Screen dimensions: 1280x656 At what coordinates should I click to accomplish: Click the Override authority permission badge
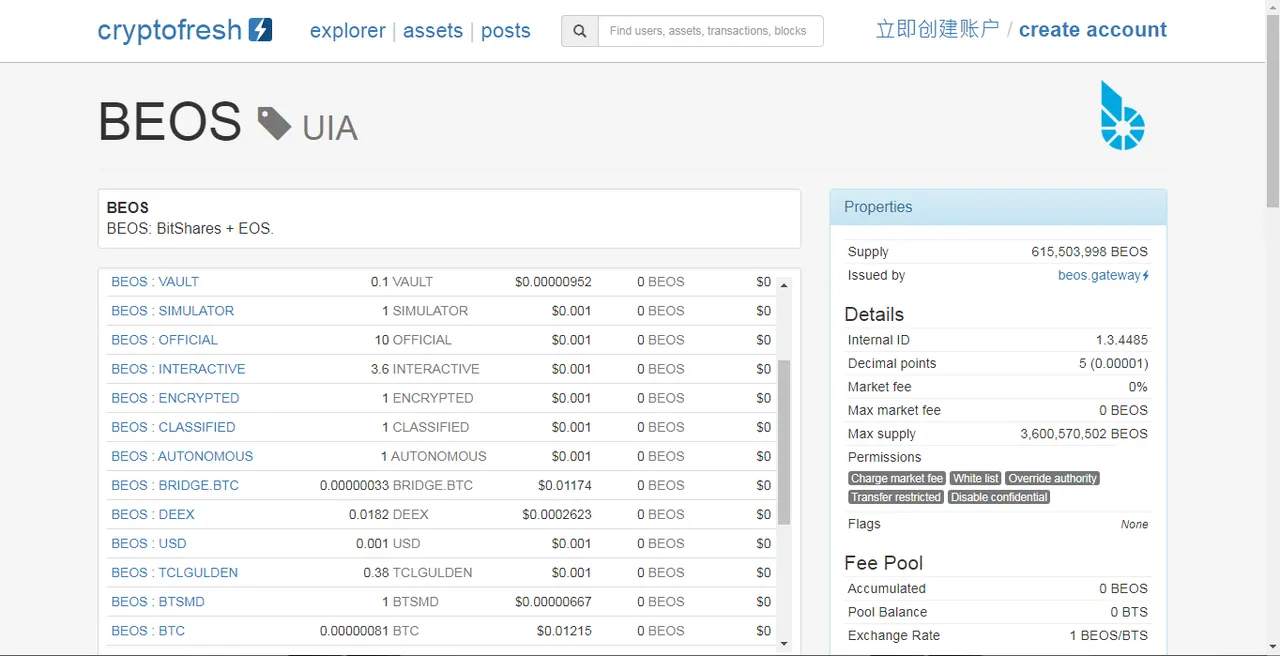point(1052,479)
